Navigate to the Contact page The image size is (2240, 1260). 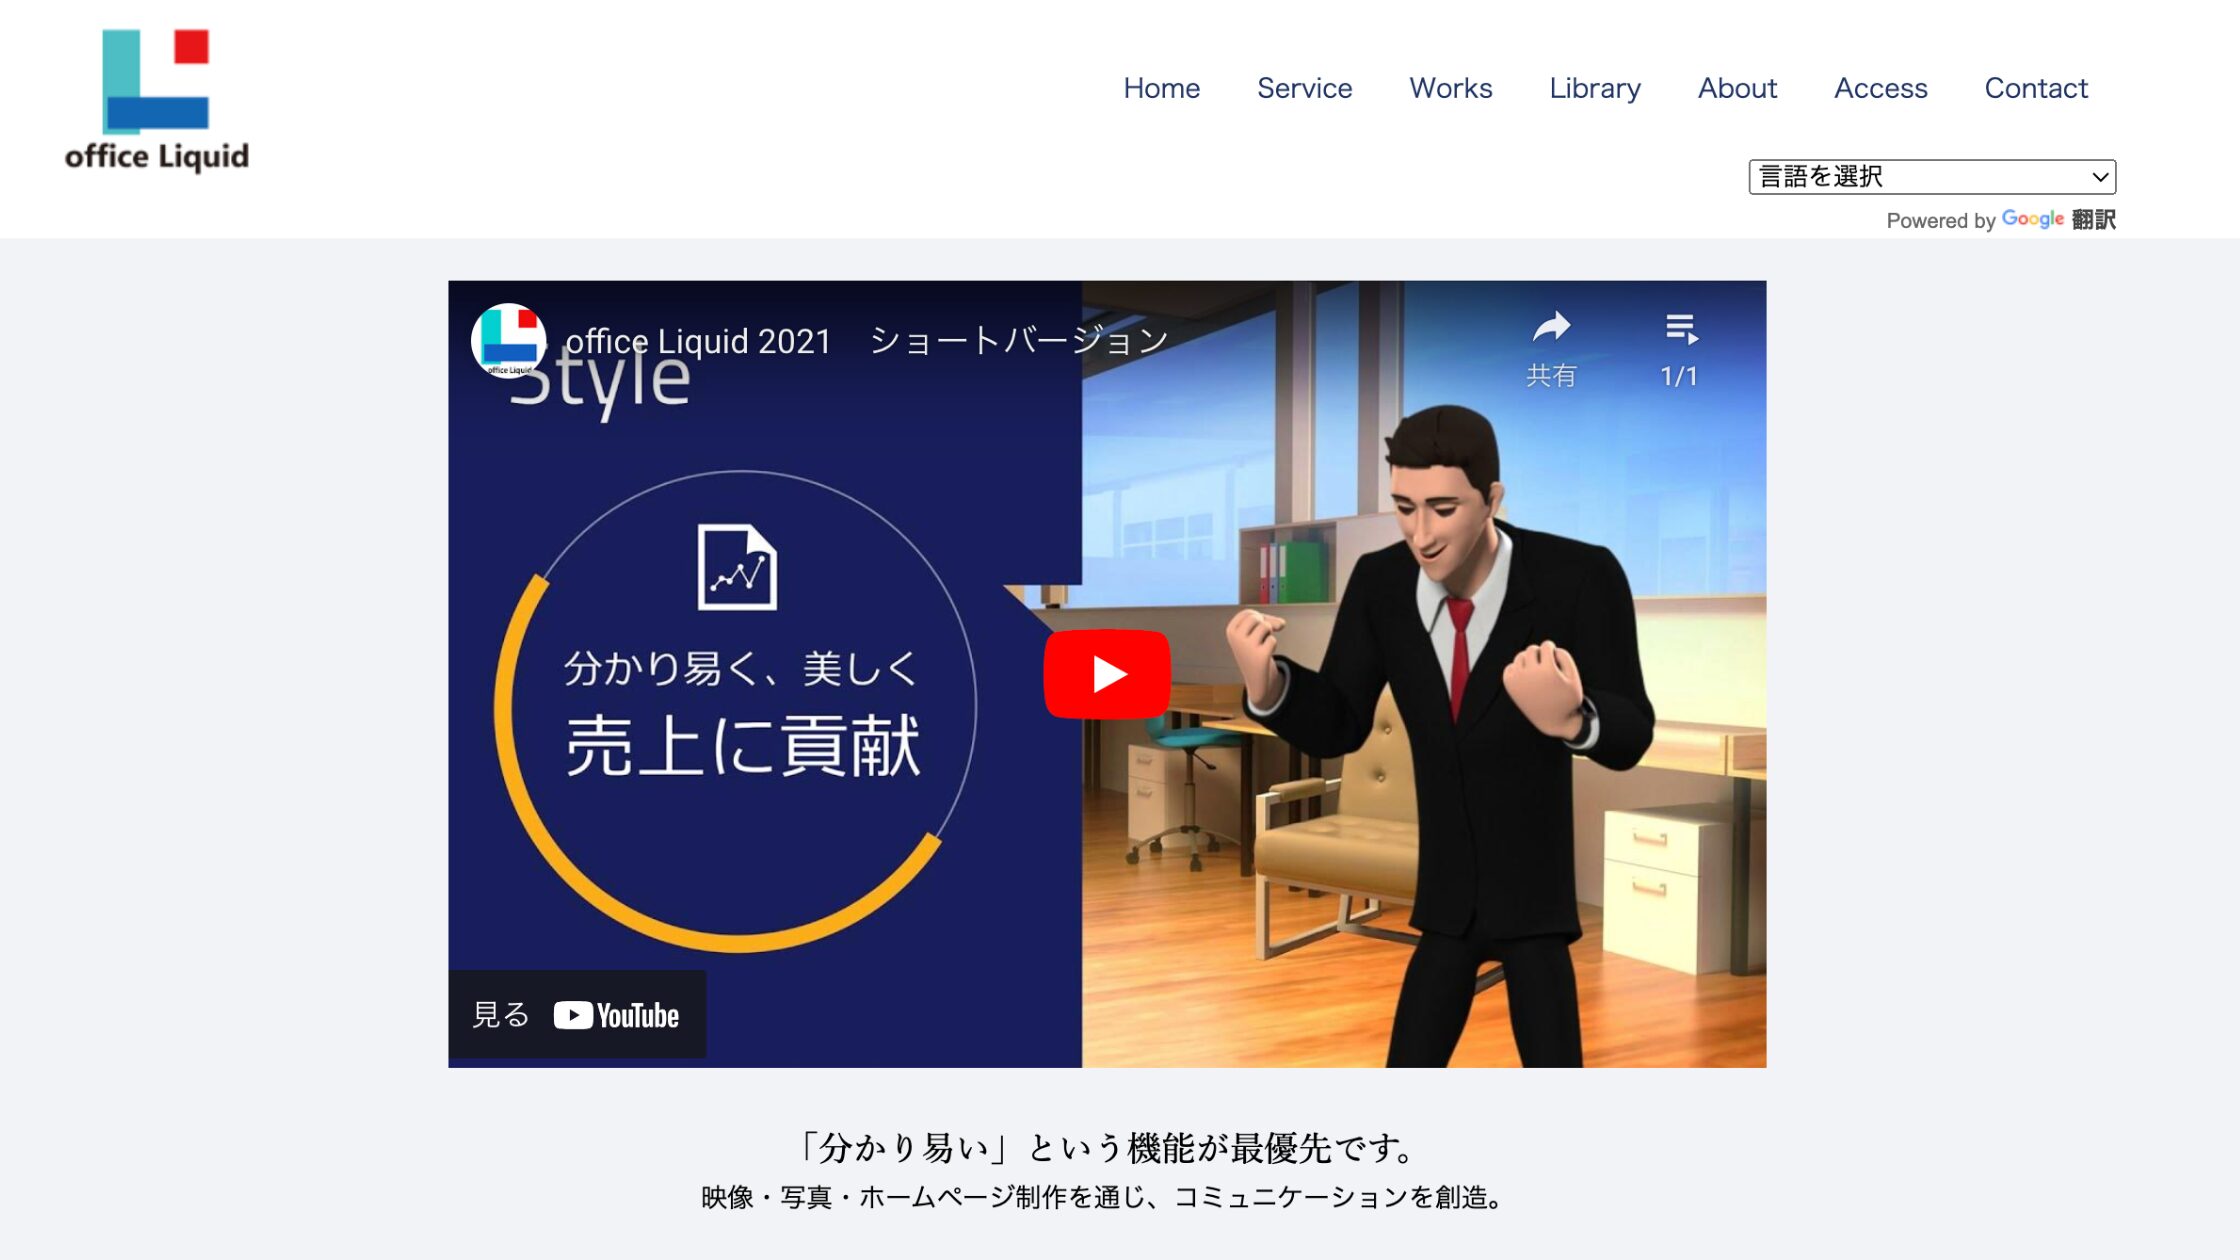tap(2036, 88)
